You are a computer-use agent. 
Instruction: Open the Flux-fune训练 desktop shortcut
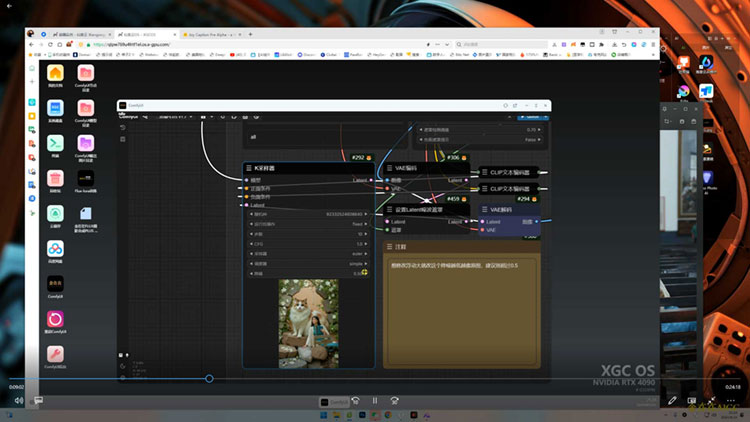tap(86, 178)
